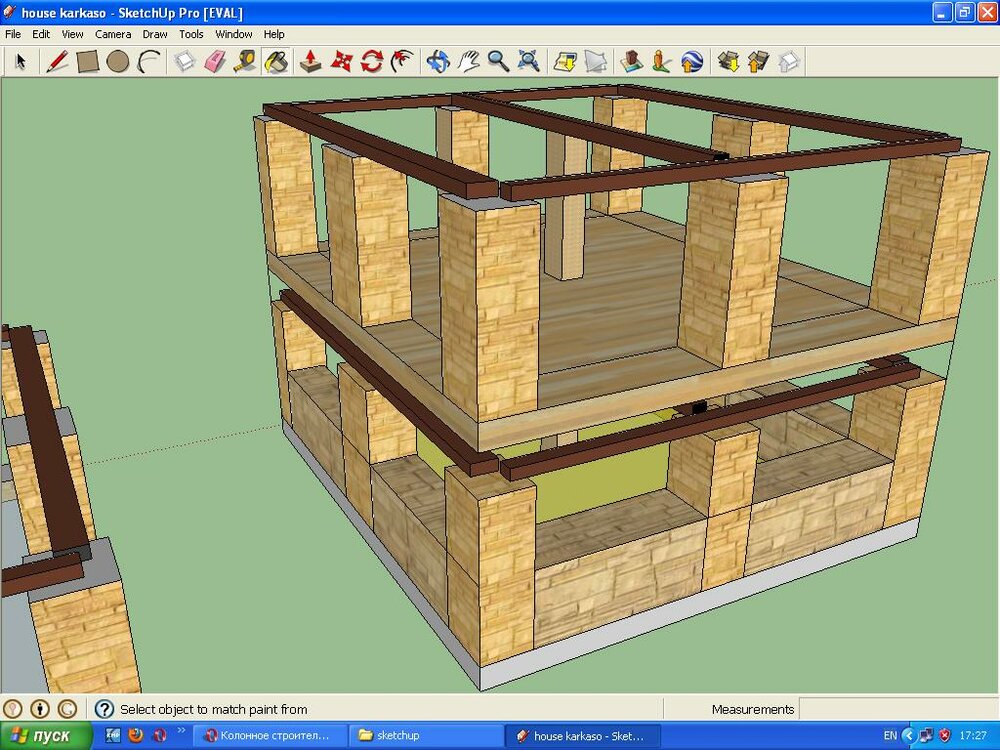
Task: Activate the Eraser tool
Action: click(x=215, y=62)
